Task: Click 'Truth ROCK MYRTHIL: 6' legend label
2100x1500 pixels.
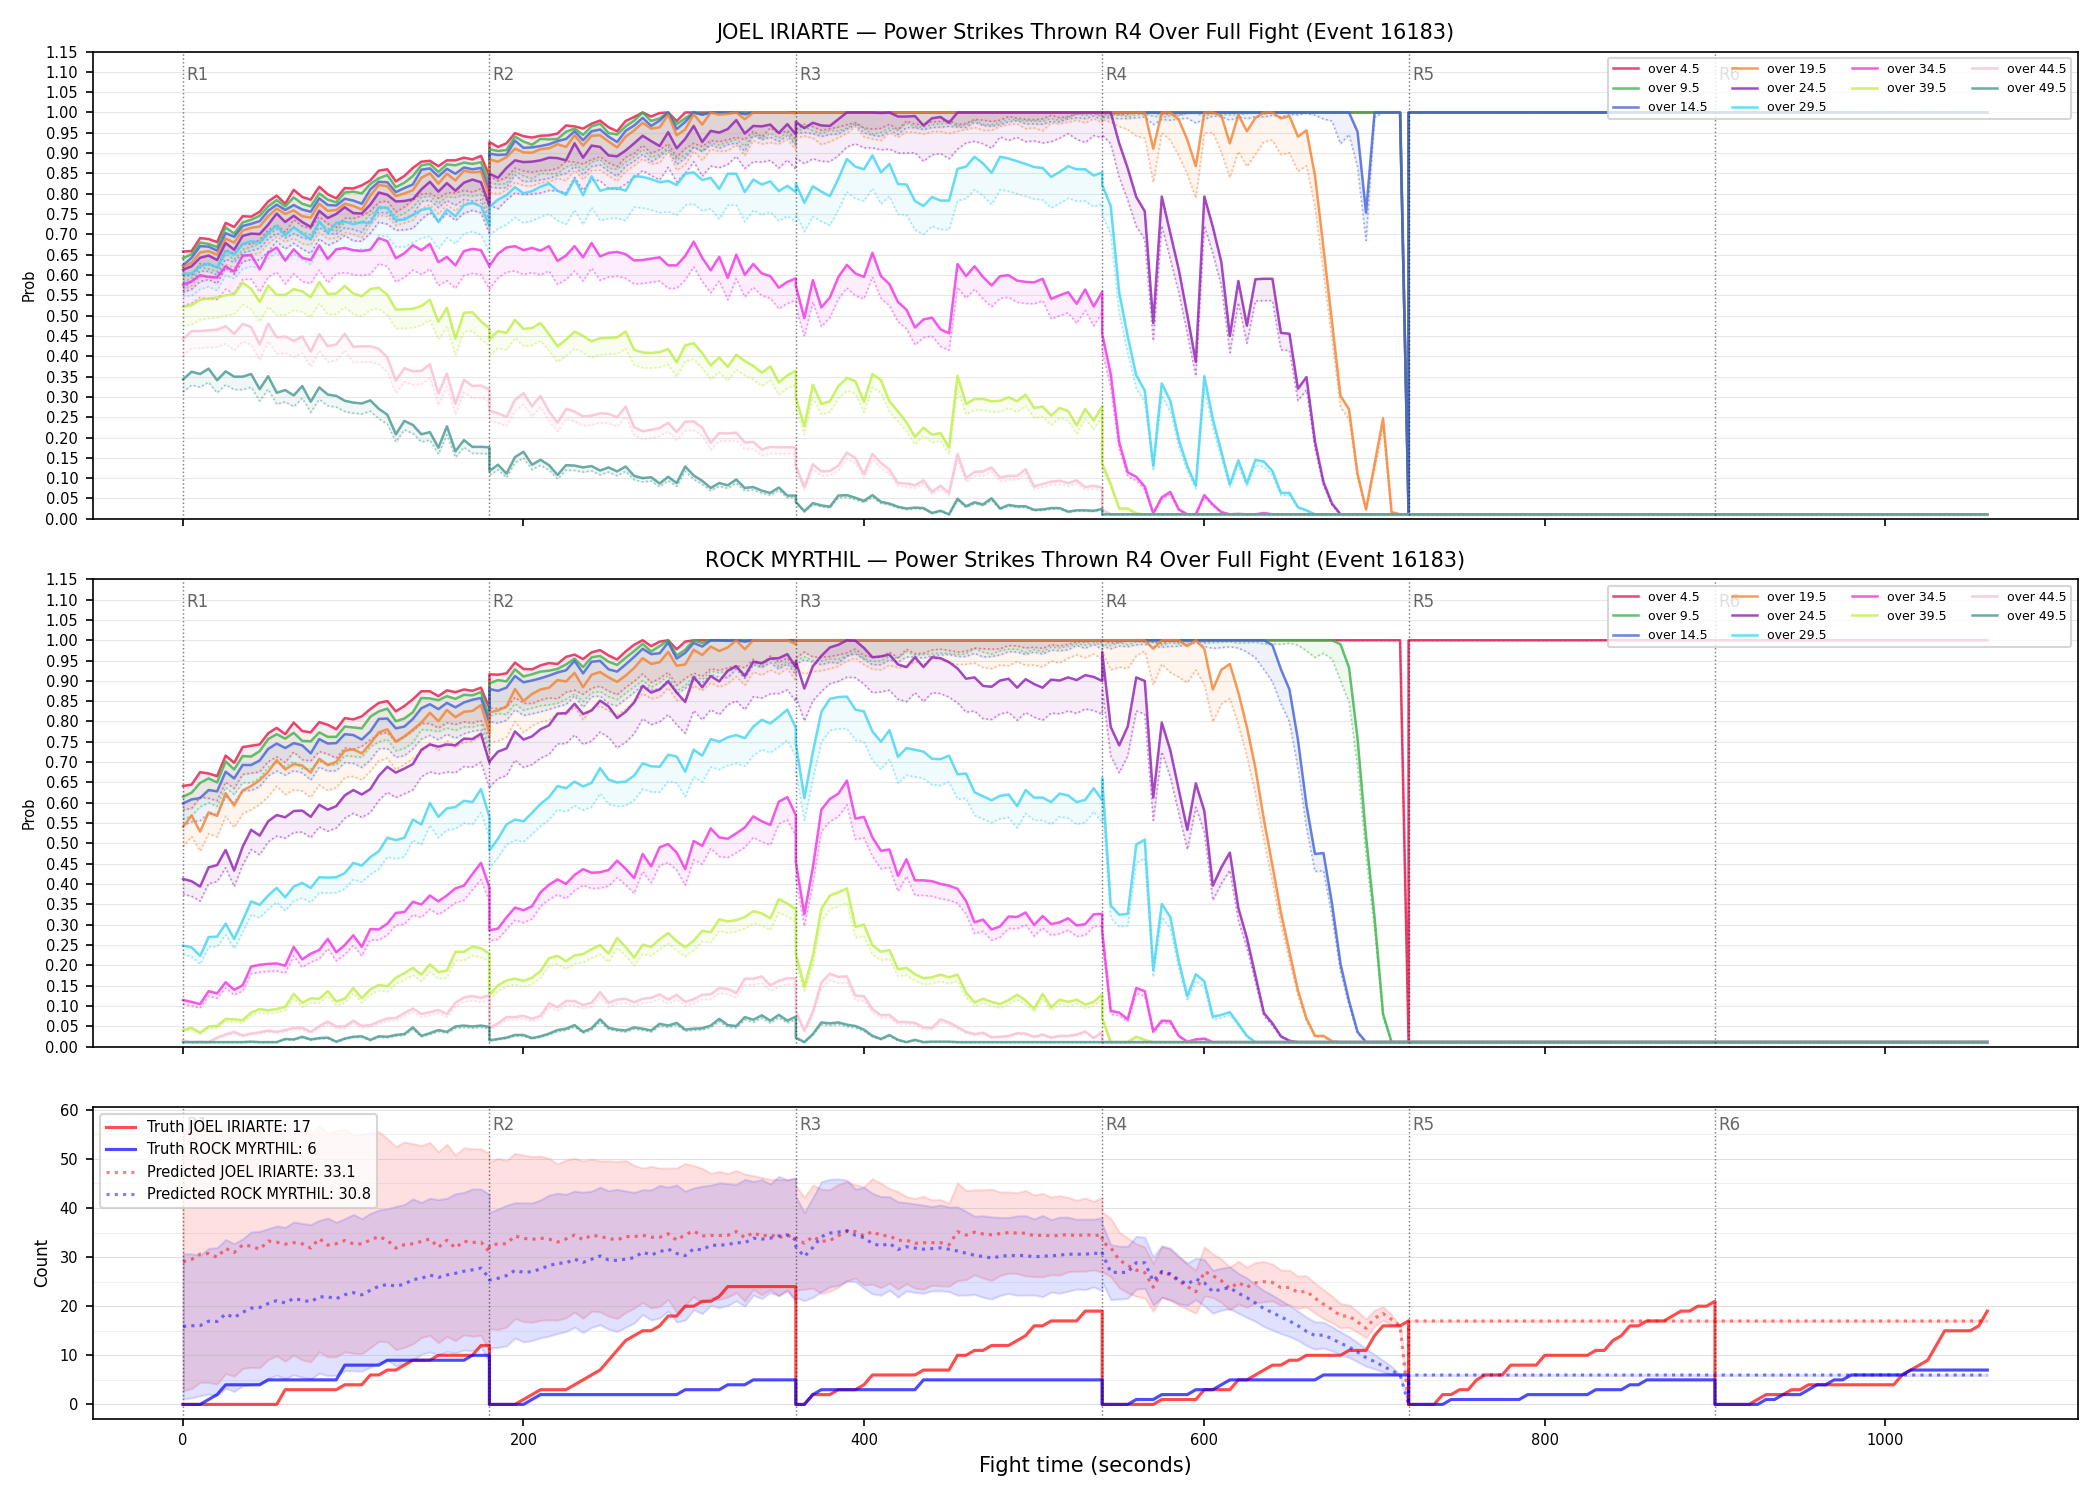Action: click(232, 1149)
